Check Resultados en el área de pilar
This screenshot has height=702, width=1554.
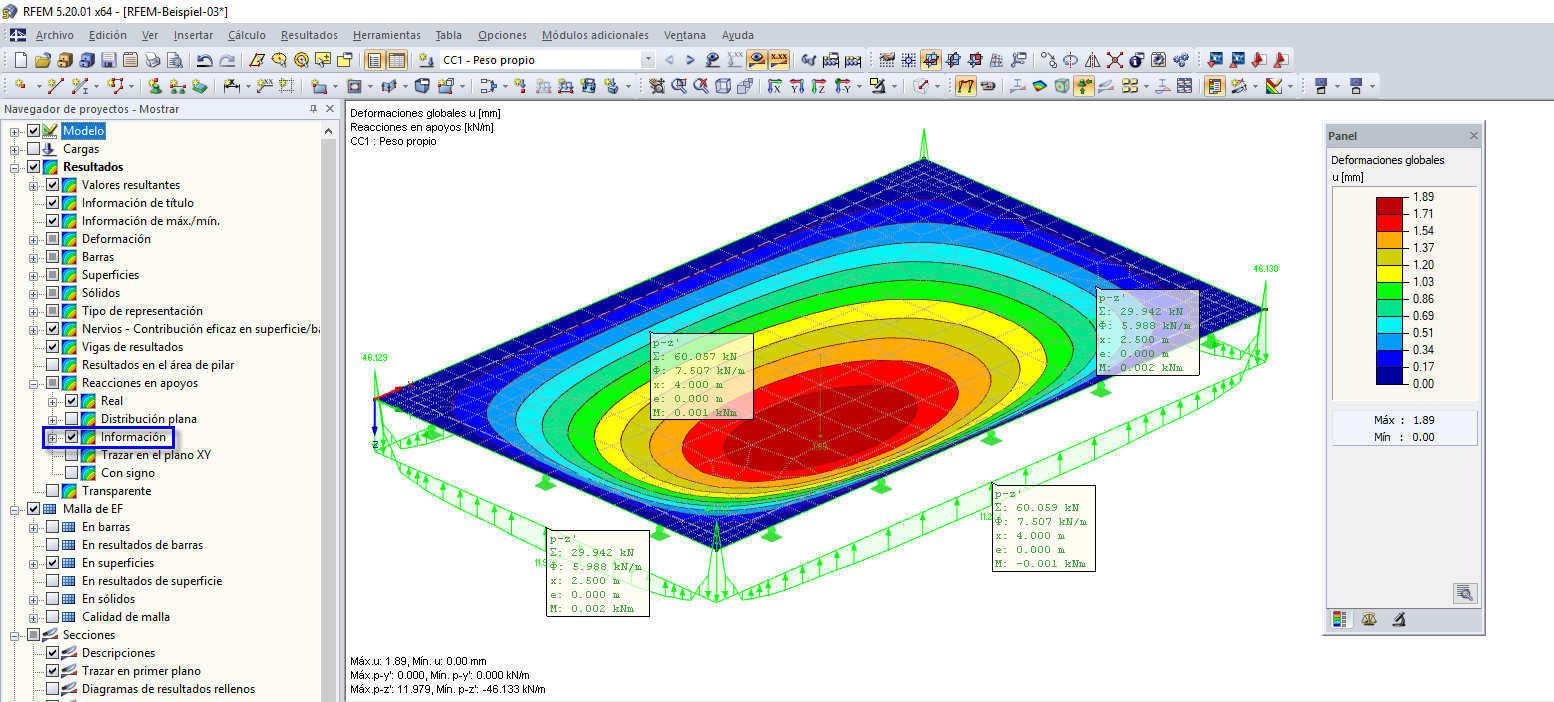coord(53,365)
